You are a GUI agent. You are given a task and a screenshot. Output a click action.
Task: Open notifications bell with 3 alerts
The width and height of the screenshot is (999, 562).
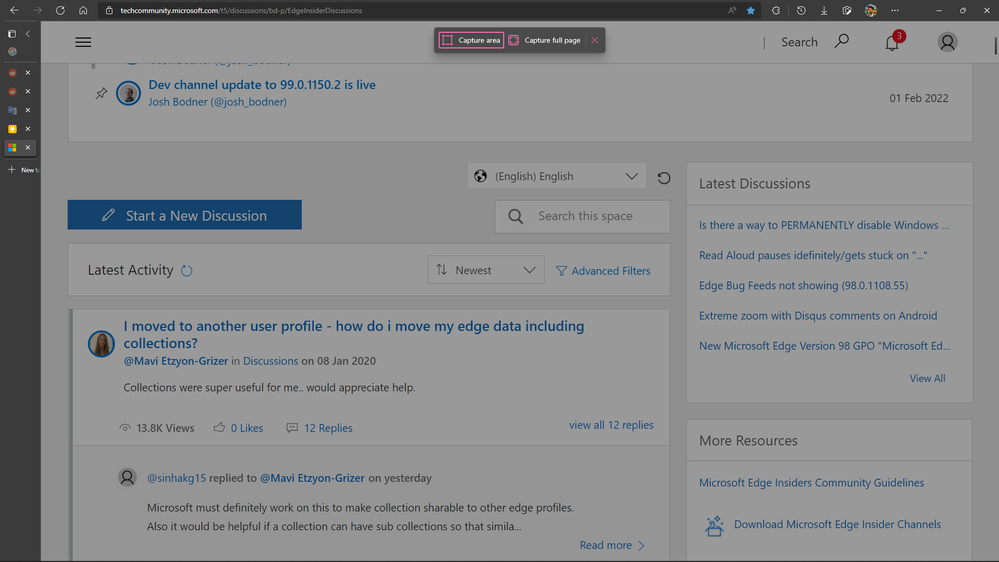[x=893, y=42]
